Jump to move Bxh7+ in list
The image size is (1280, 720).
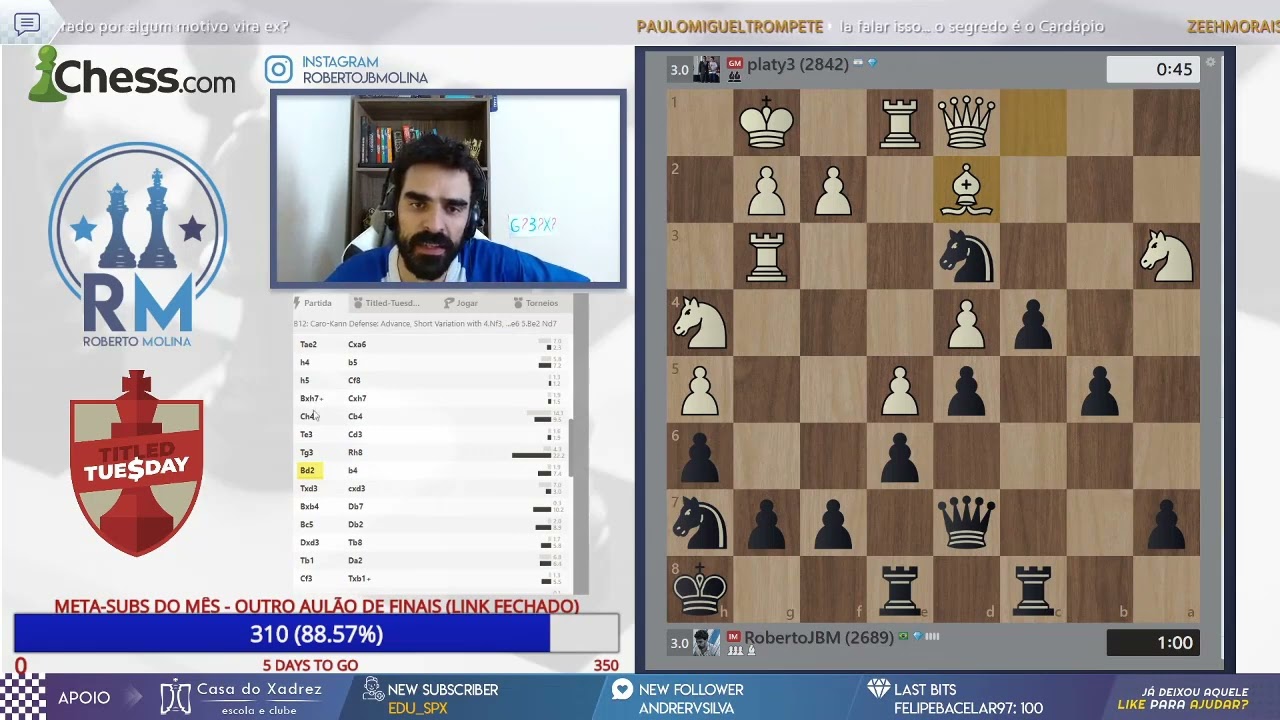click(x=311, y=398)
